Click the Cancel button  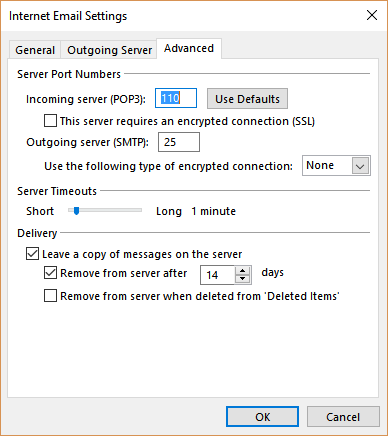[x=343, y=417]
